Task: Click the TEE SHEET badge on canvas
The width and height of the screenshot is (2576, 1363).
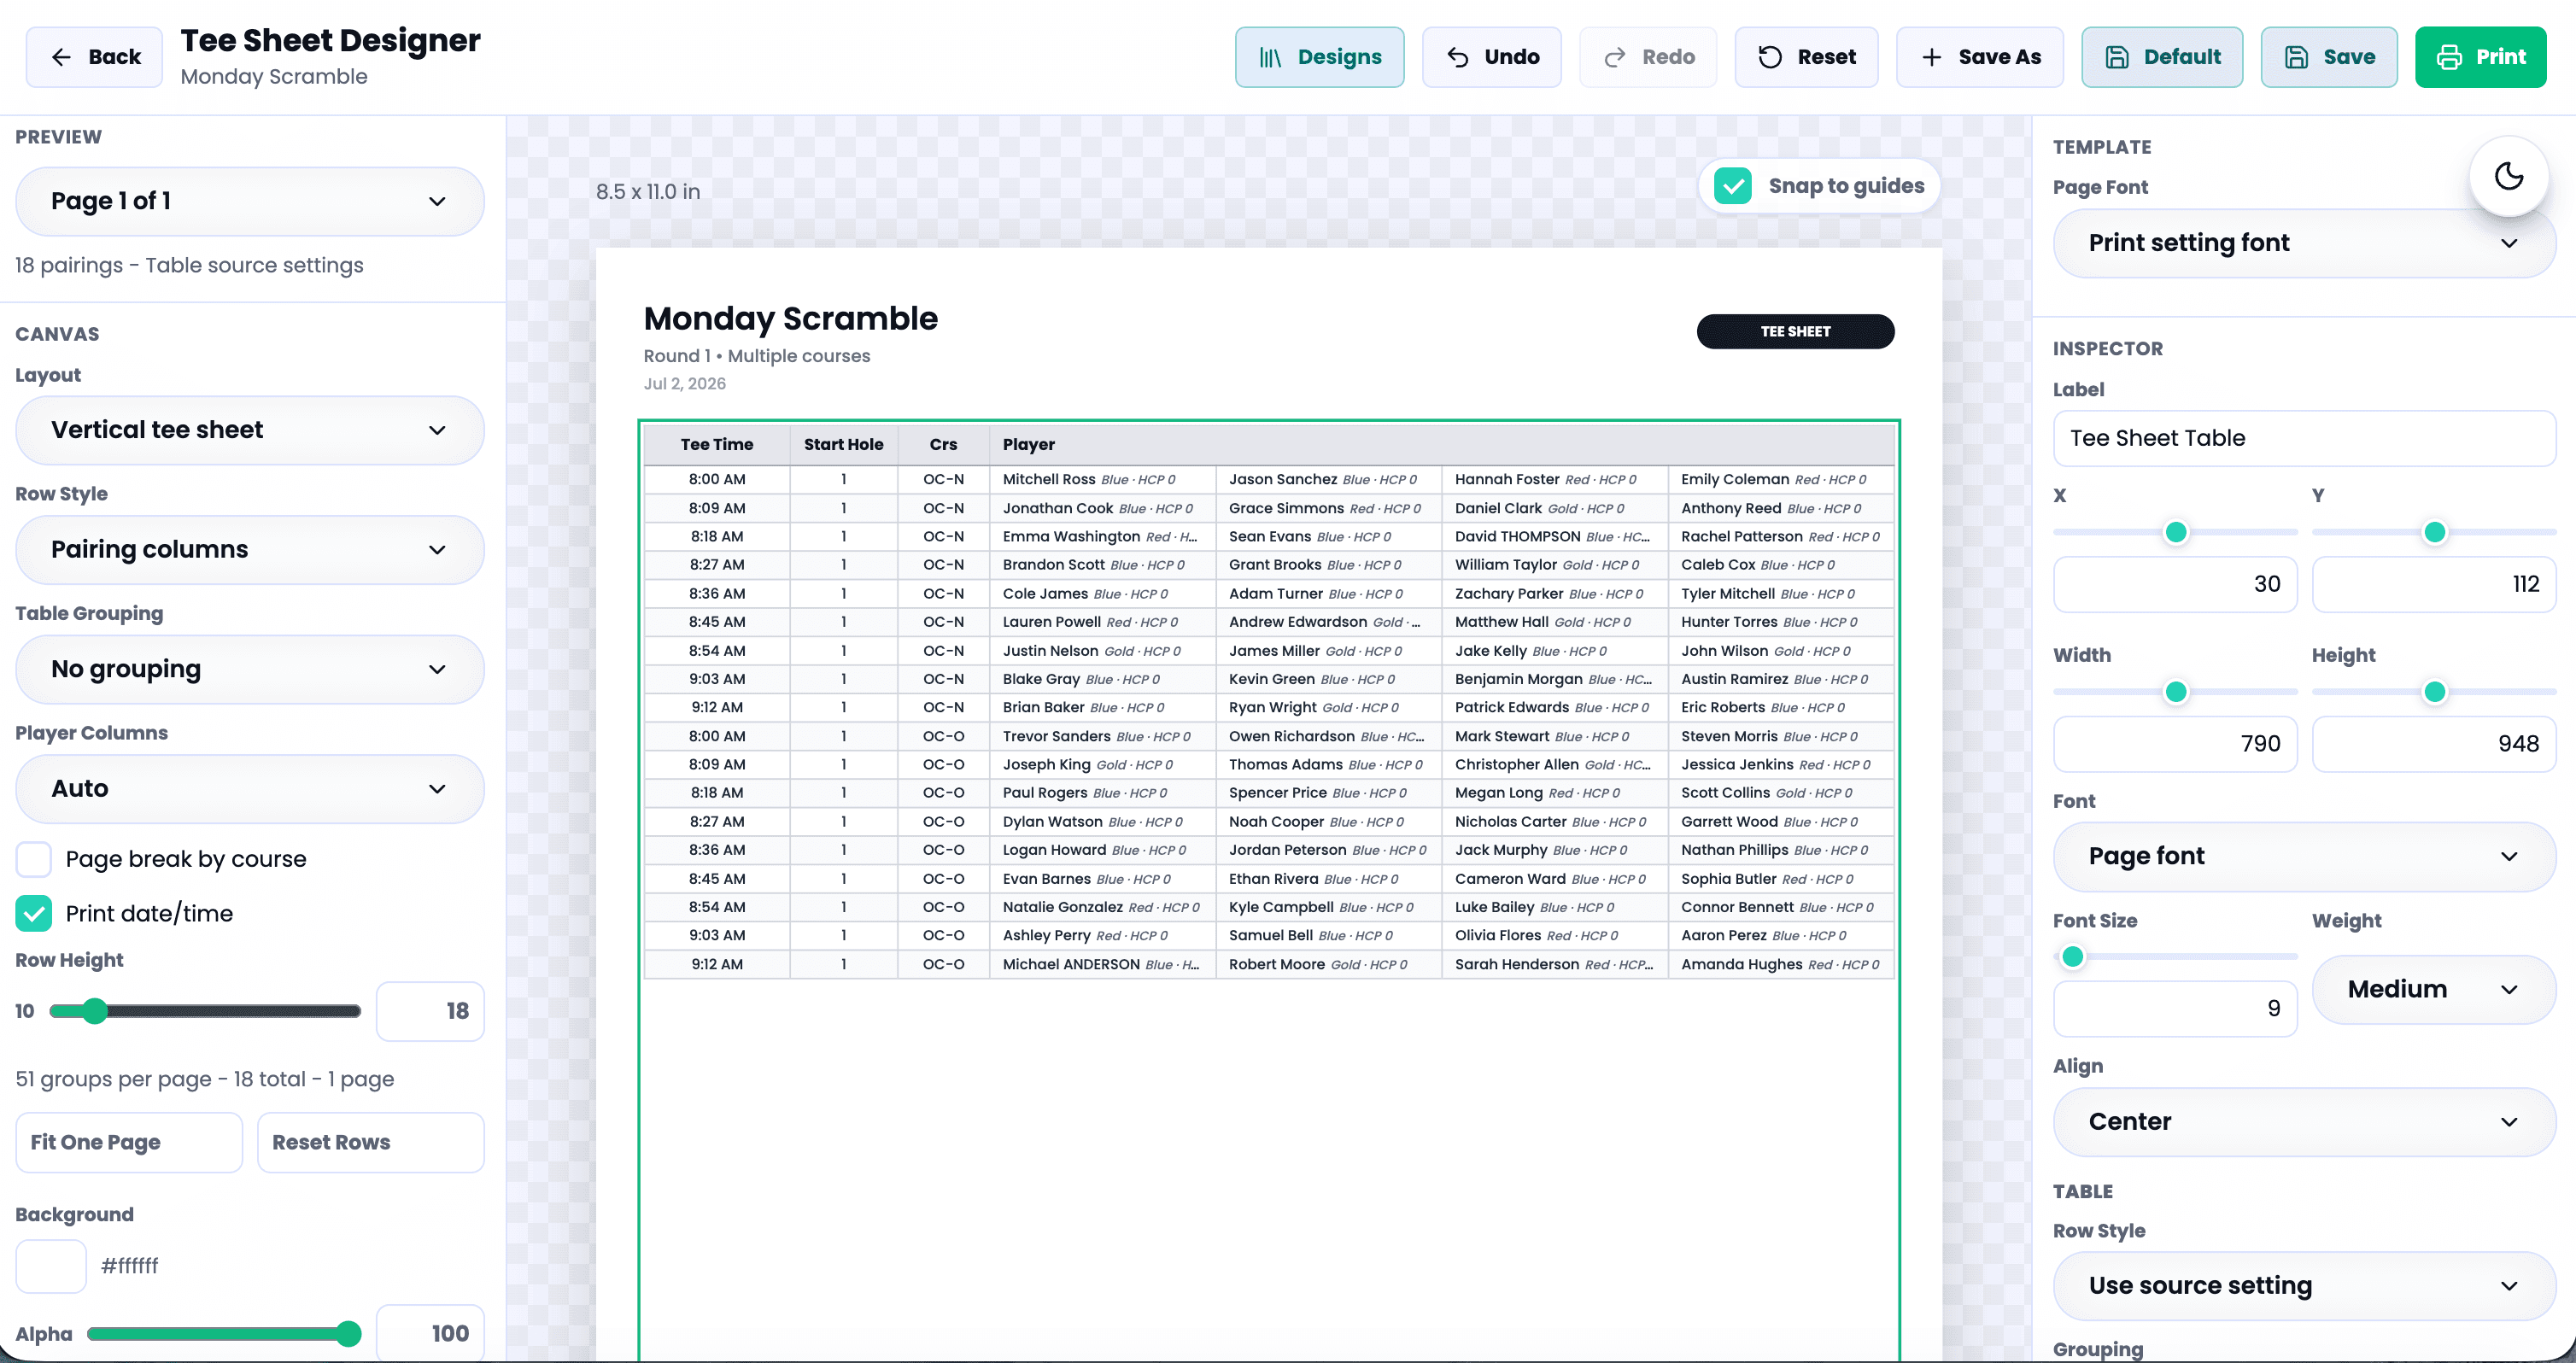Action: click(1795, 332)
